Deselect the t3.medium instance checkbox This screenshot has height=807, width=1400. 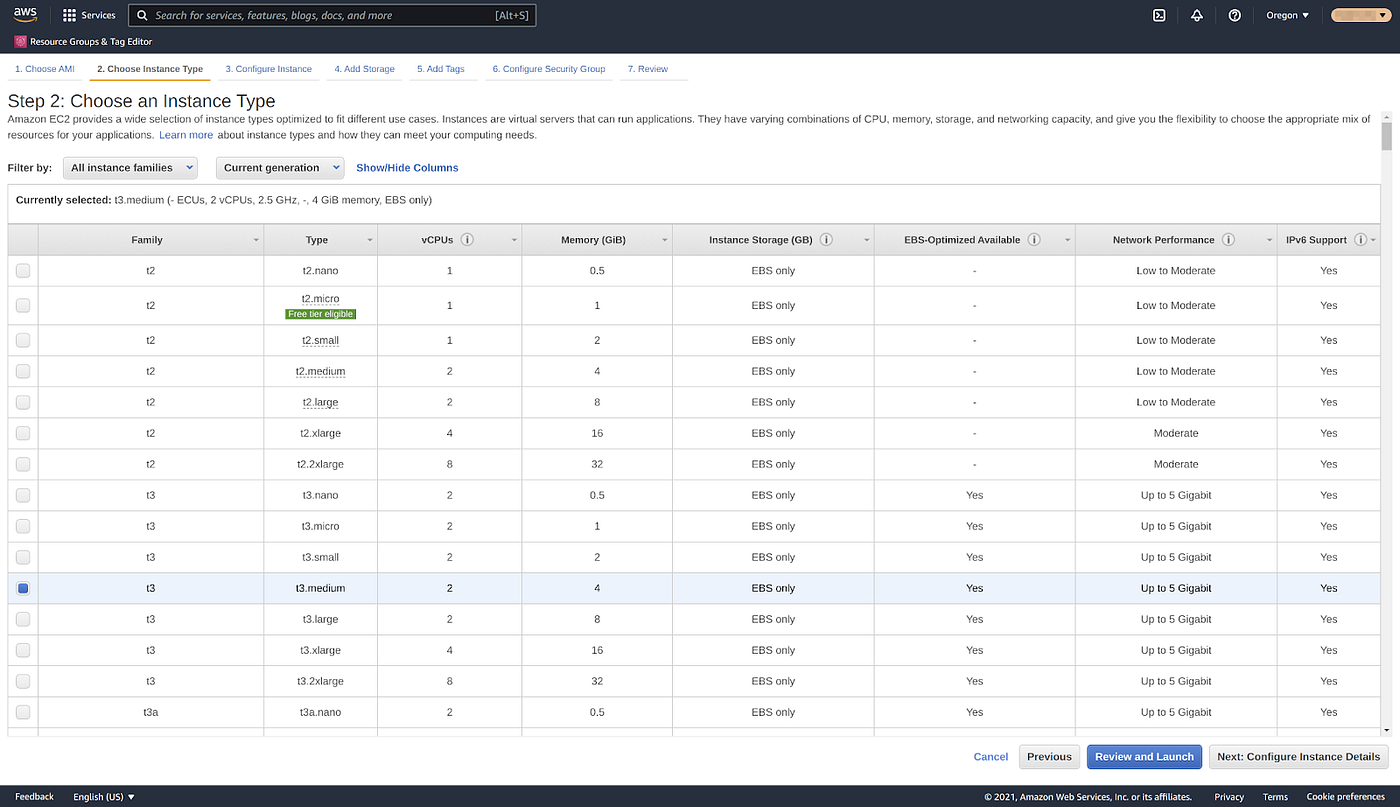click(x=23, y=588)
